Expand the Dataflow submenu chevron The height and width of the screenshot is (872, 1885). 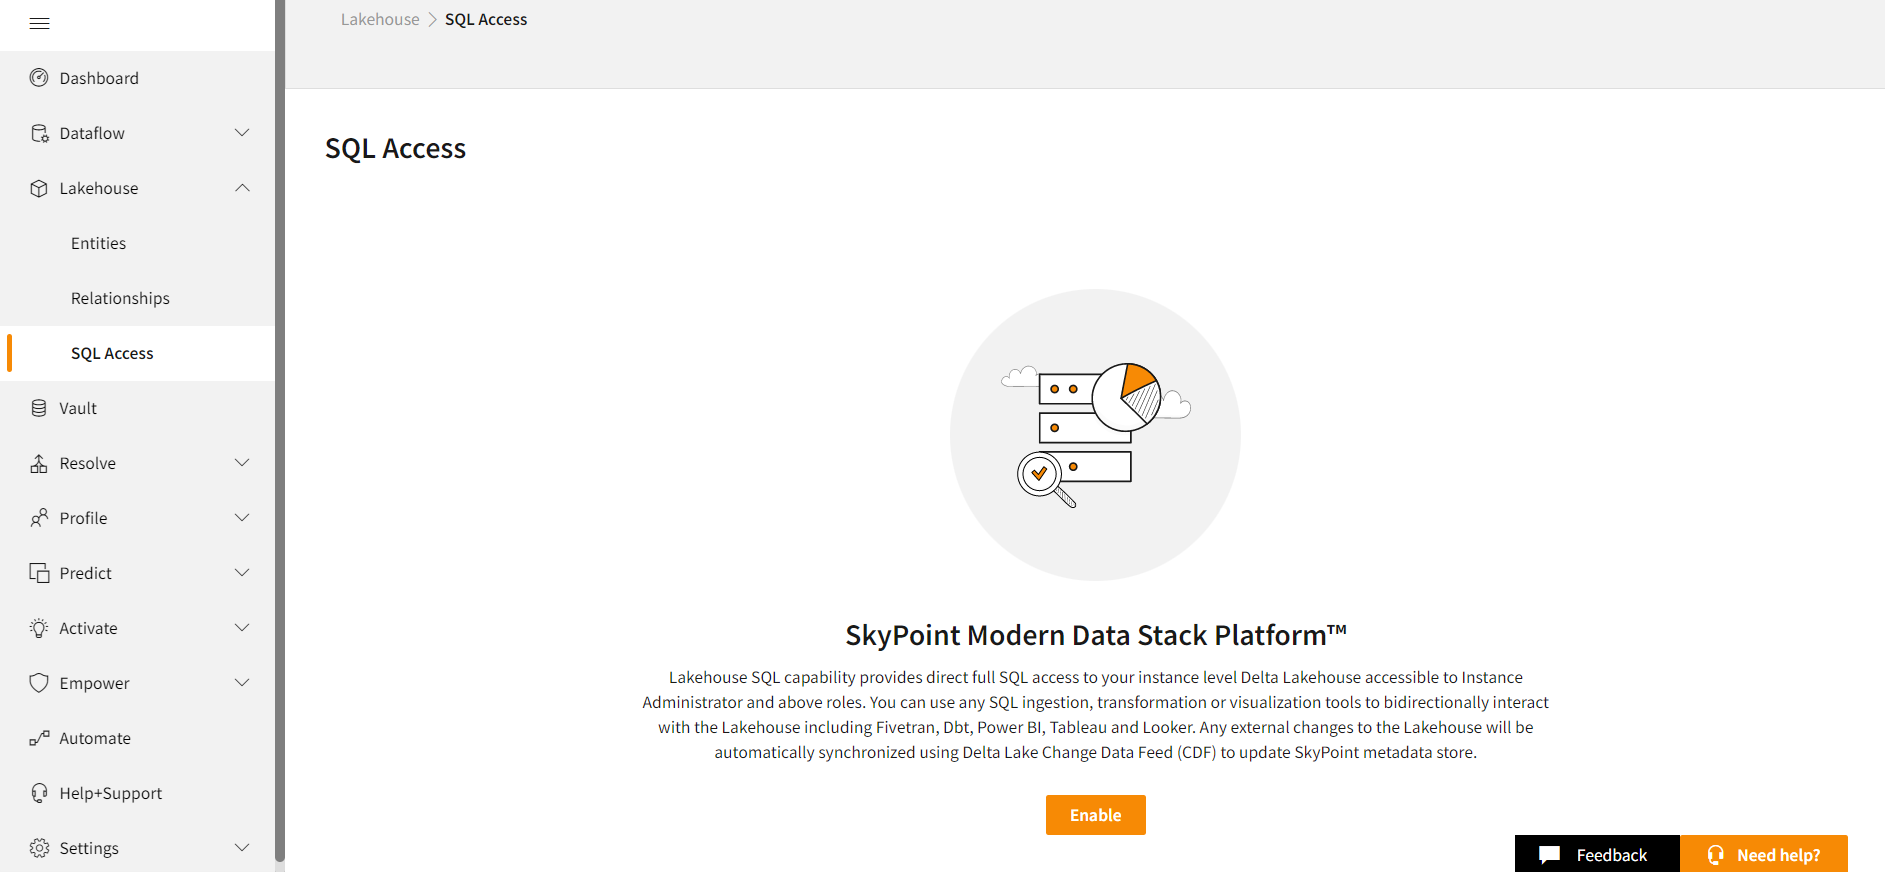(242, 133)
